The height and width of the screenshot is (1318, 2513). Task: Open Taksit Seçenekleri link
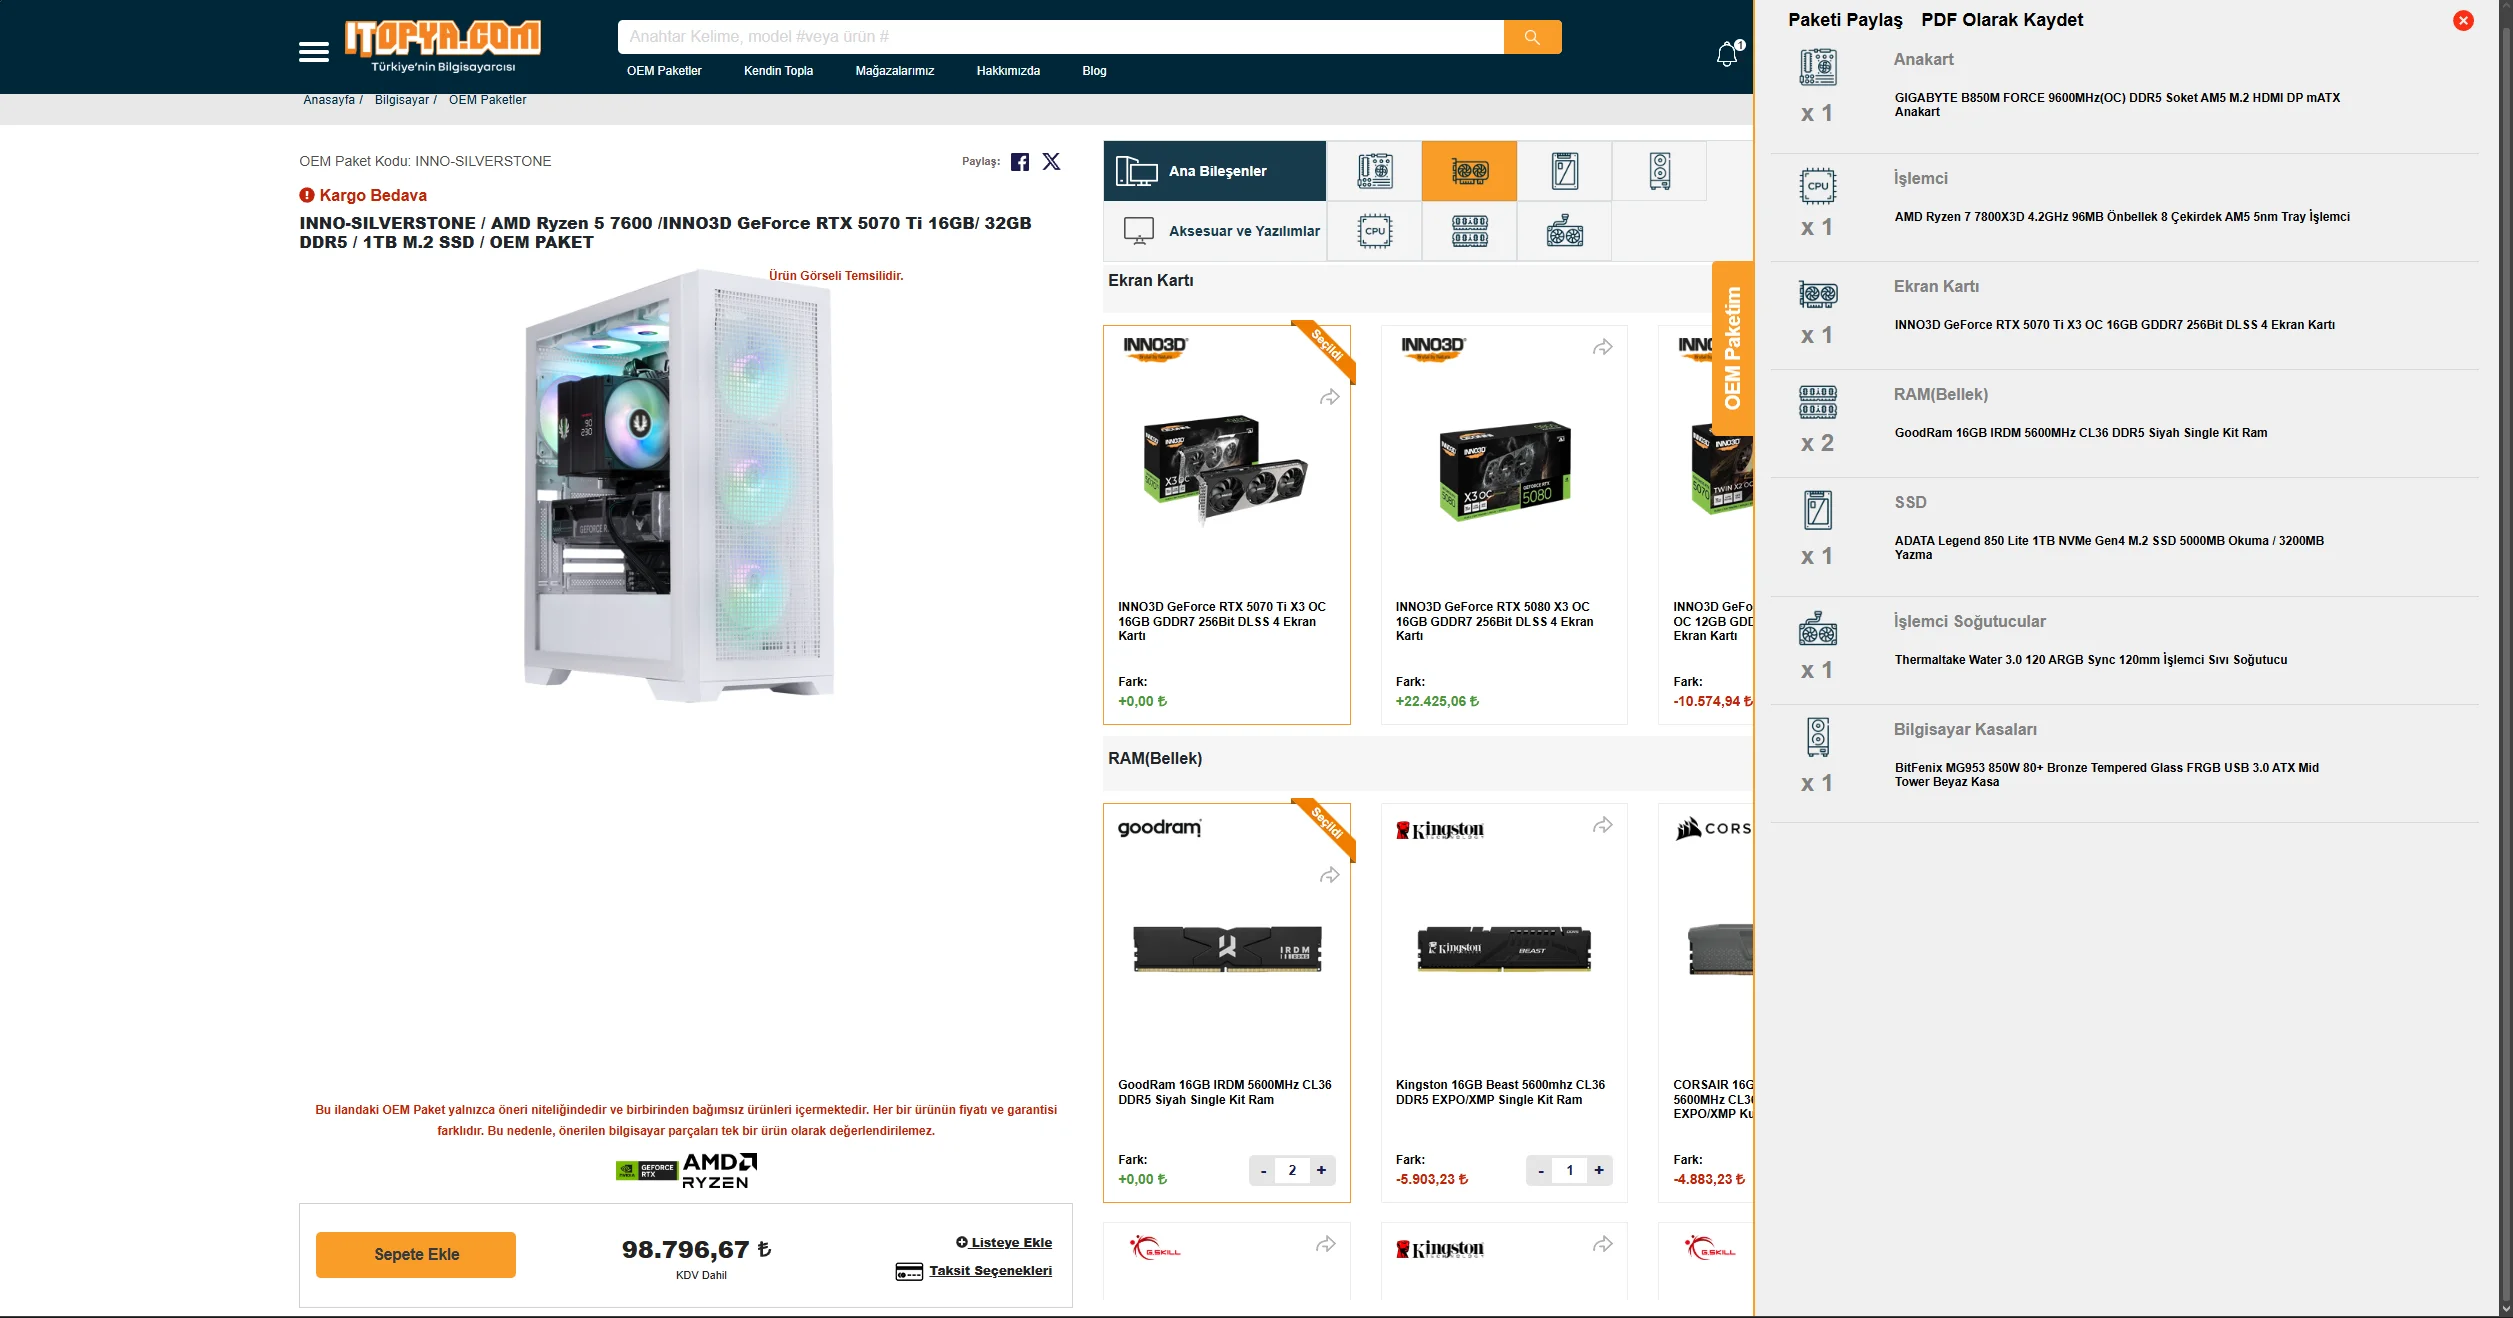(x=990, y=1270)
